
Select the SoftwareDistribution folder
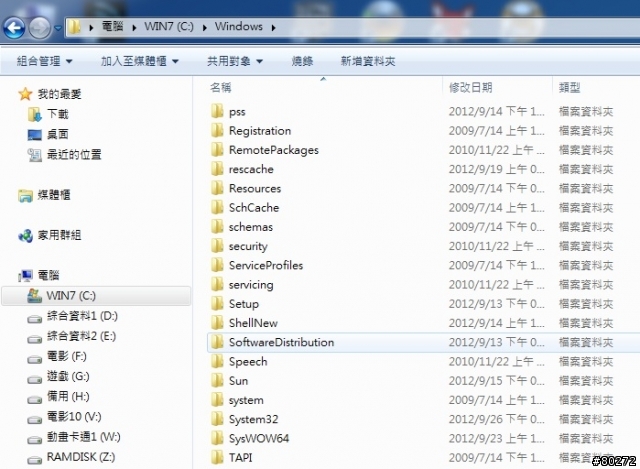click(x=273, y=342)
